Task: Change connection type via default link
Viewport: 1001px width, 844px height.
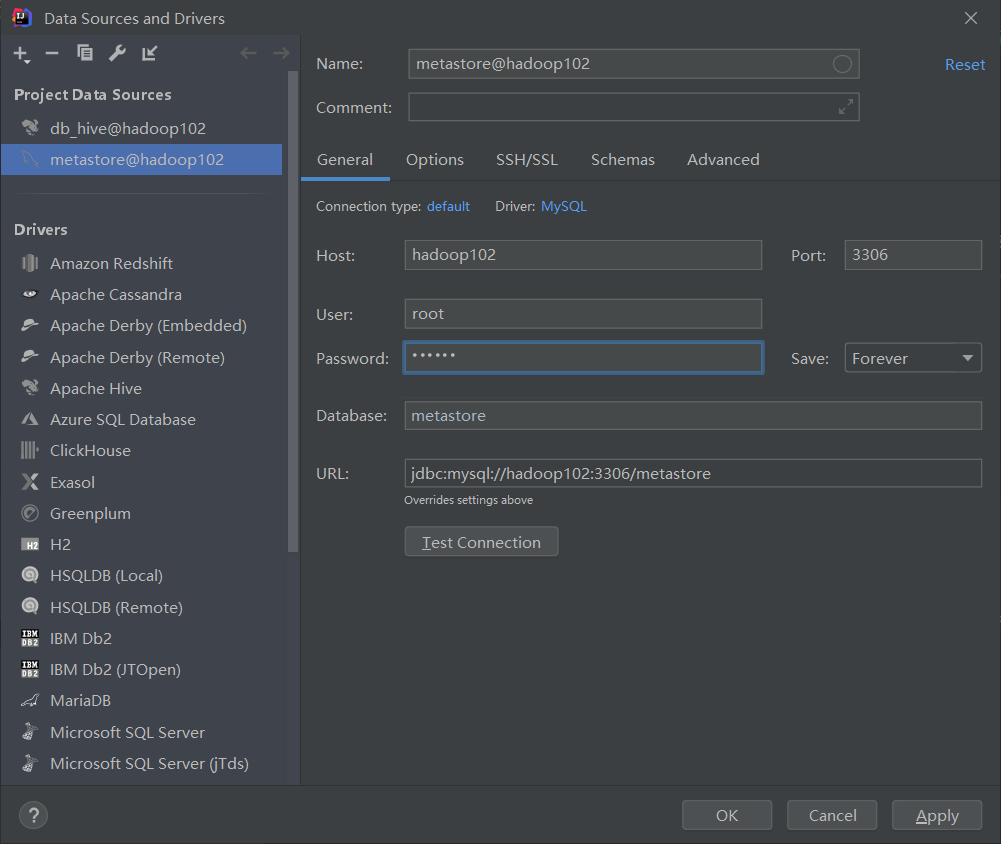Action: tap(448, 206)
